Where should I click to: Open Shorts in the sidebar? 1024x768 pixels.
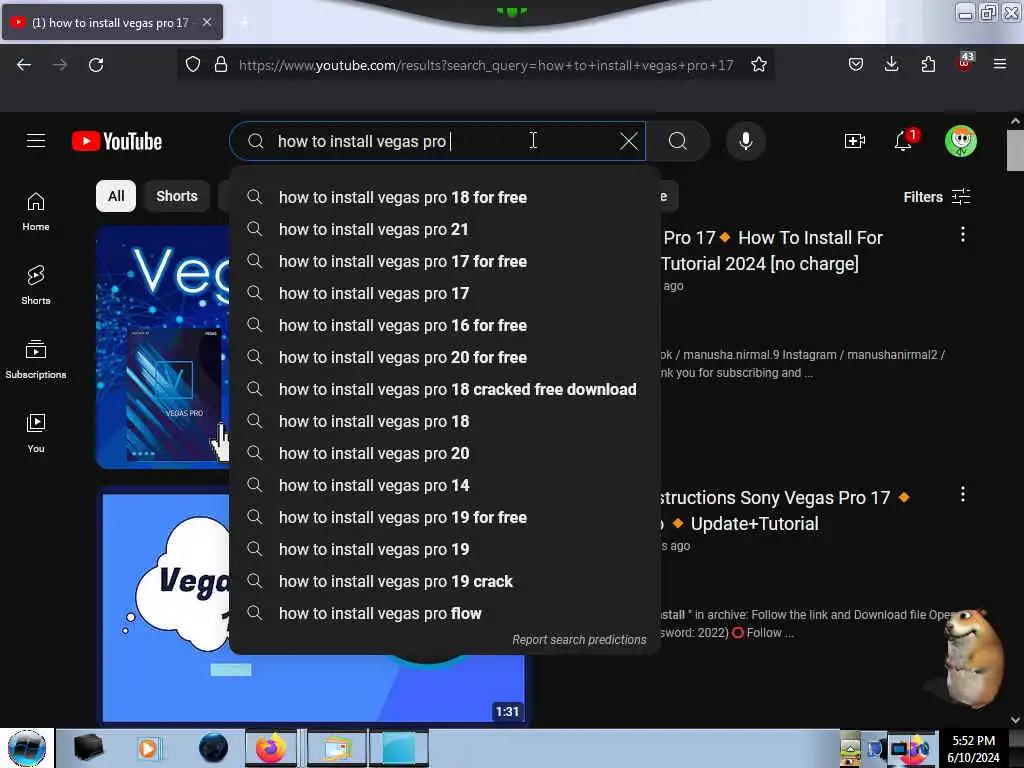tap(36, 285)
